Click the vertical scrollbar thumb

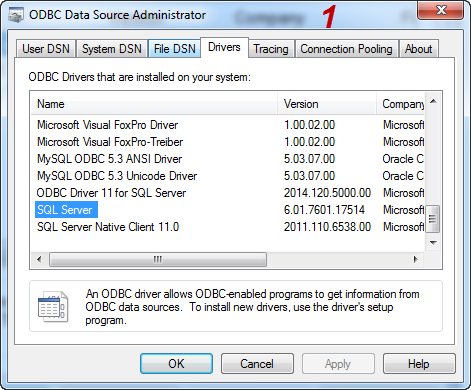[x=433, y=219]
